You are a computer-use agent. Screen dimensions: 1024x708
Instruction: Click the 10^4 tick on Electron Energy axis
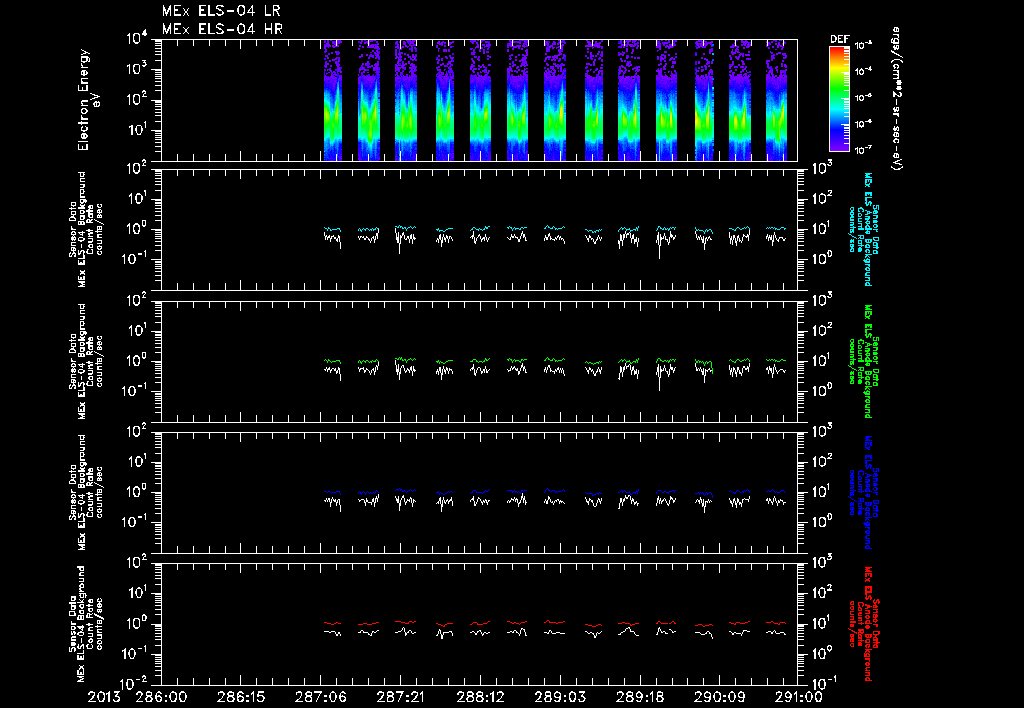click(136, 39)
